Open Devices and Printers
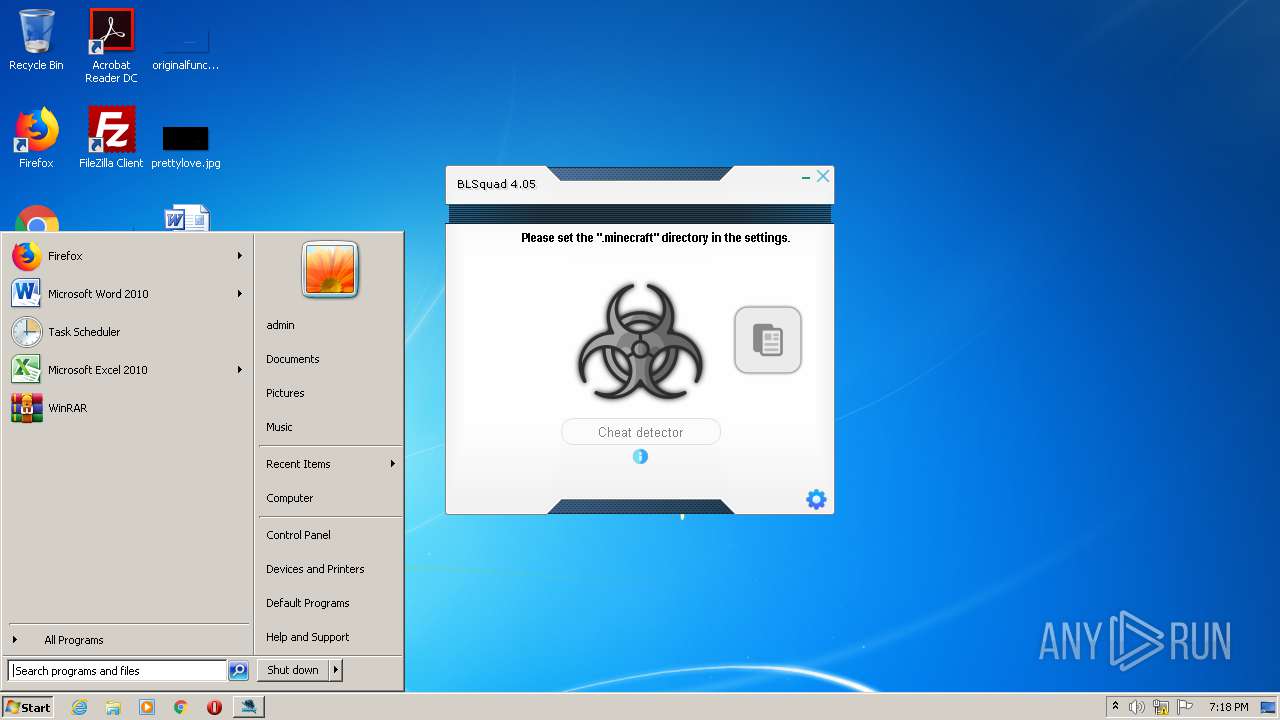The image size is (1280, 720). pos(315,569)
